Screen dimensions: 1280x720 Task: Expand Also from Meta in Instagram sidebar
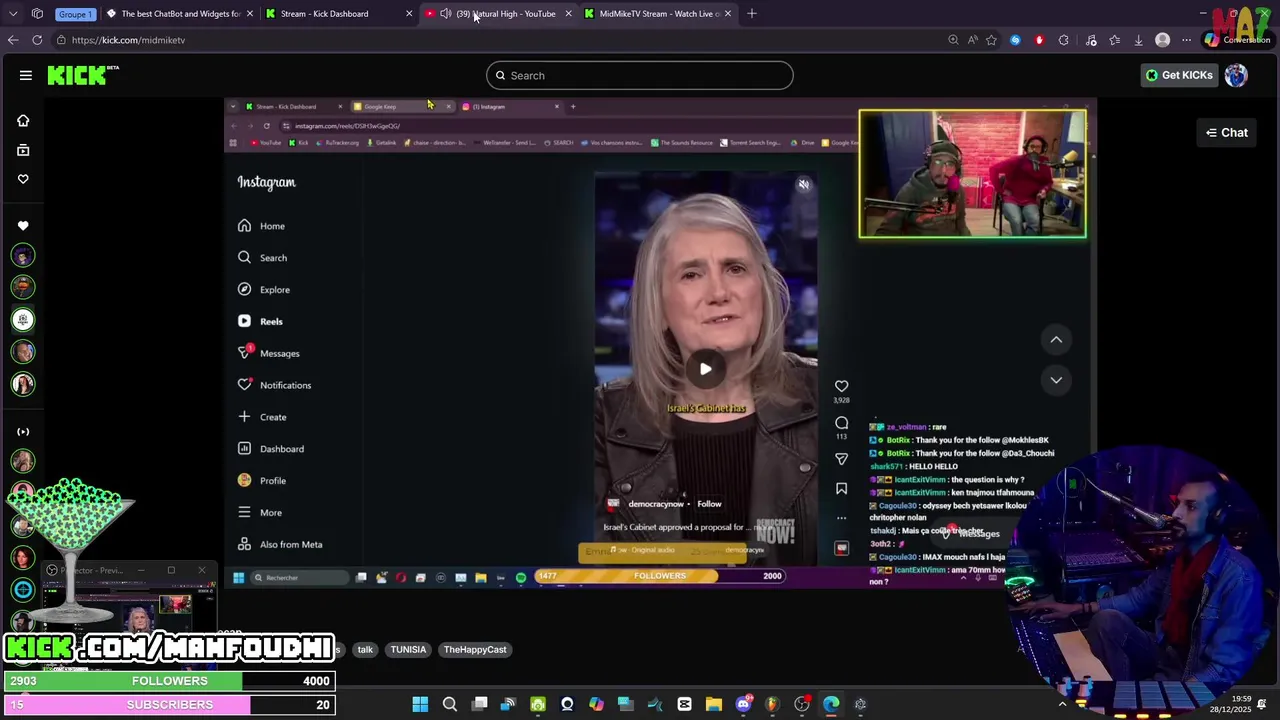280,545
